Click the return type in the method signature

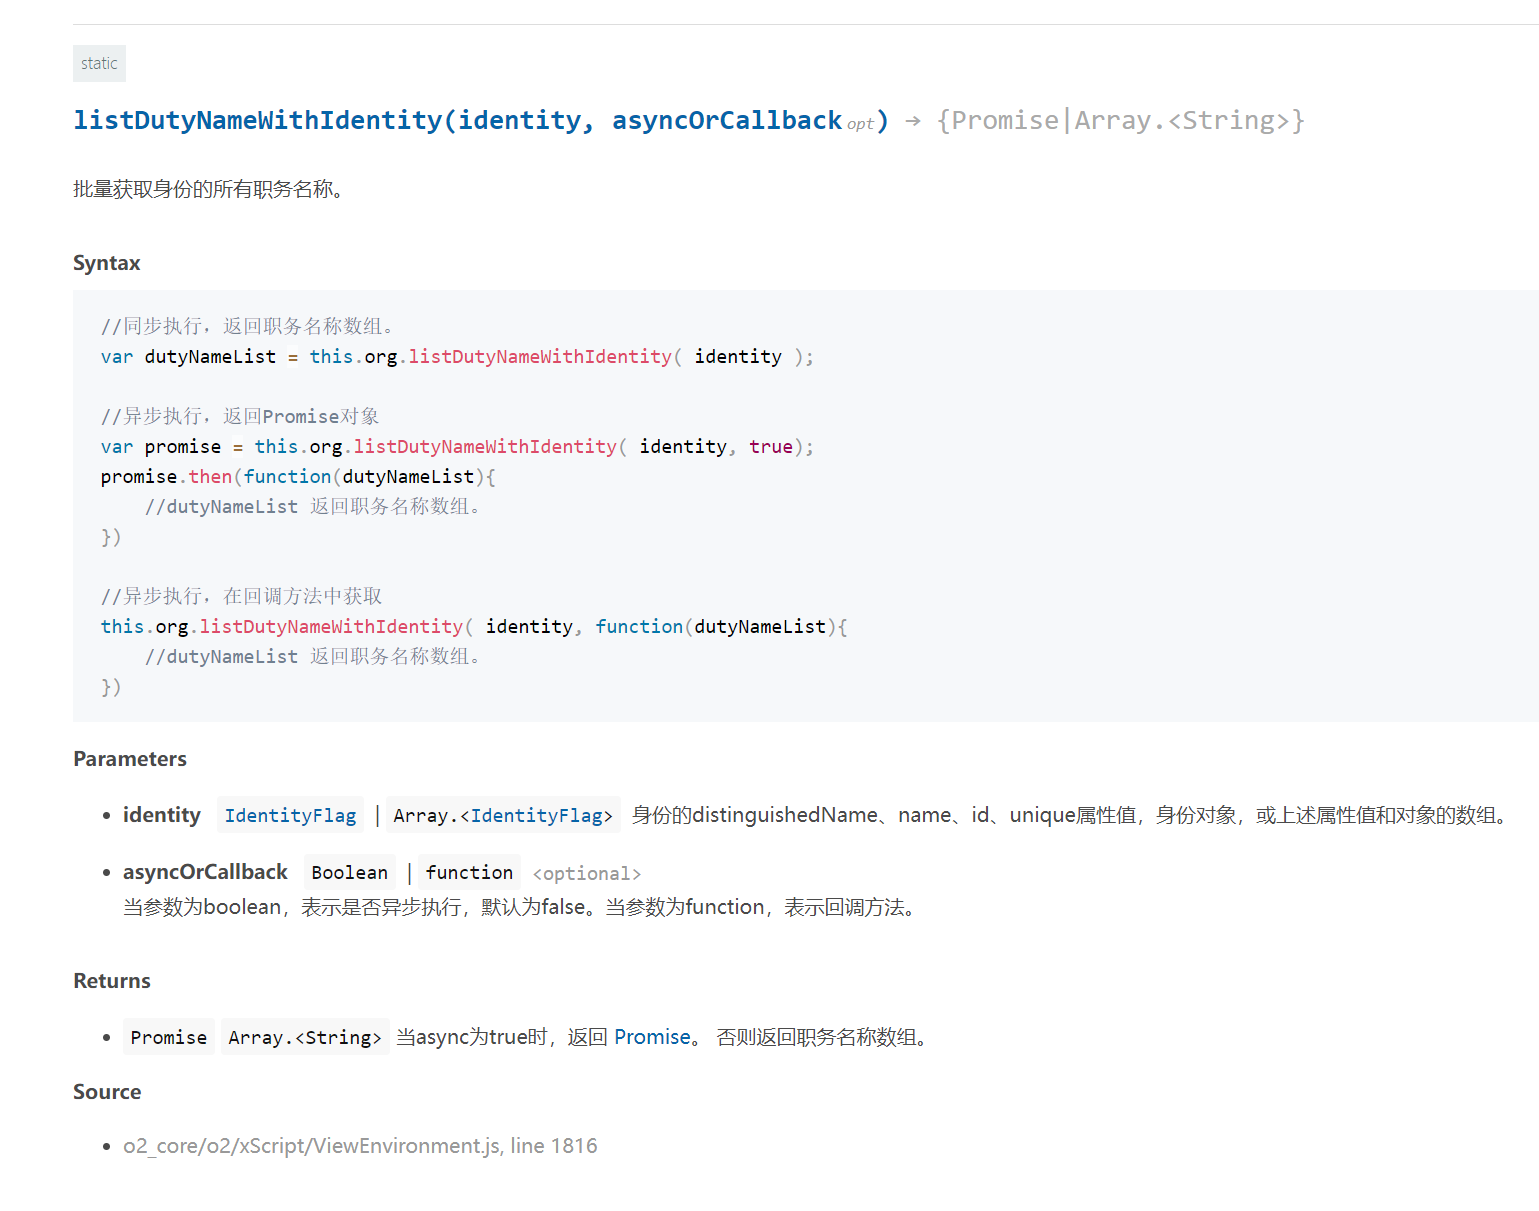point(1120,121)
